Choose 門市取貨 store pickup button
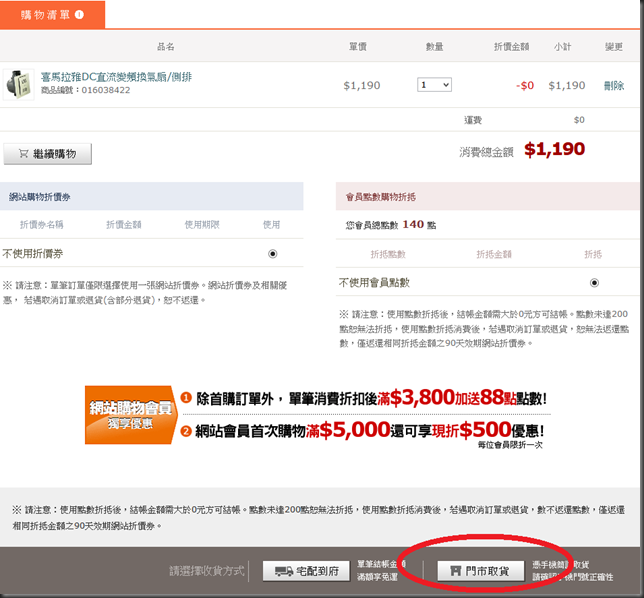 pyautogui.click(x=481, y=571)
